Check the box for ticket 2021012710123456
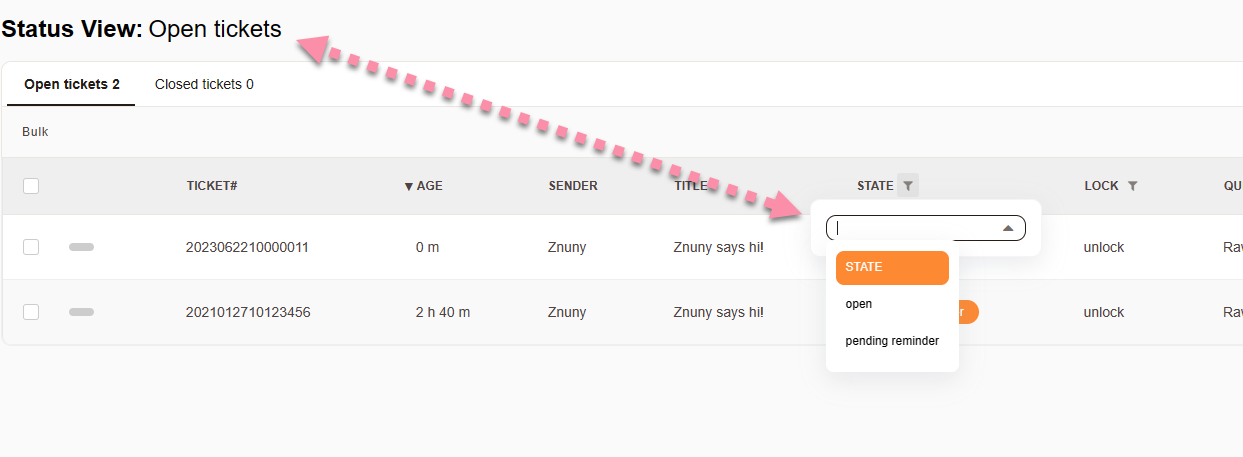This screenshot has width=1243, height=457. (31, 312)
